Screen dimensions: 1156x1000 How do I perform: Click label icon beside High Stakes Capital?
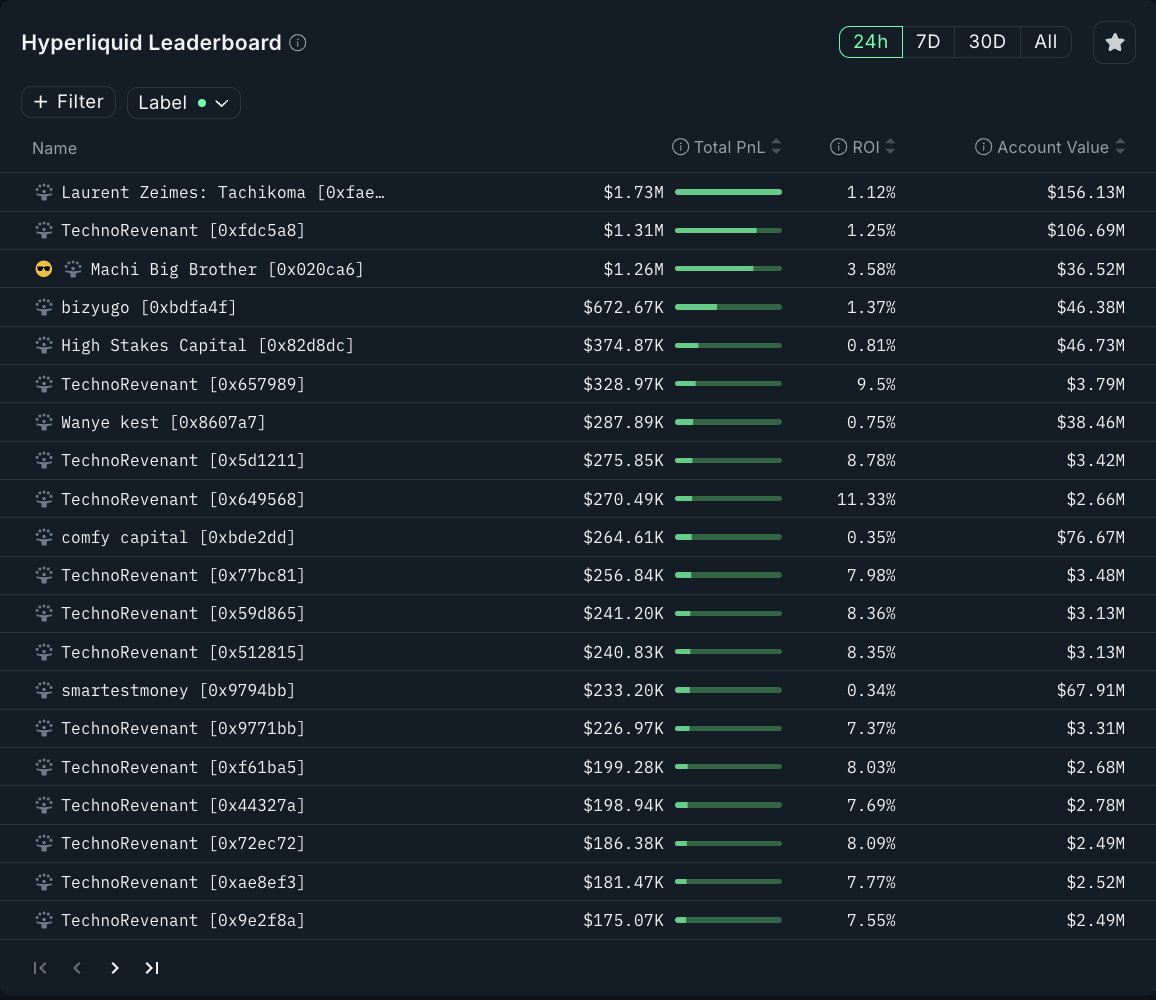(x=43, y=345)
